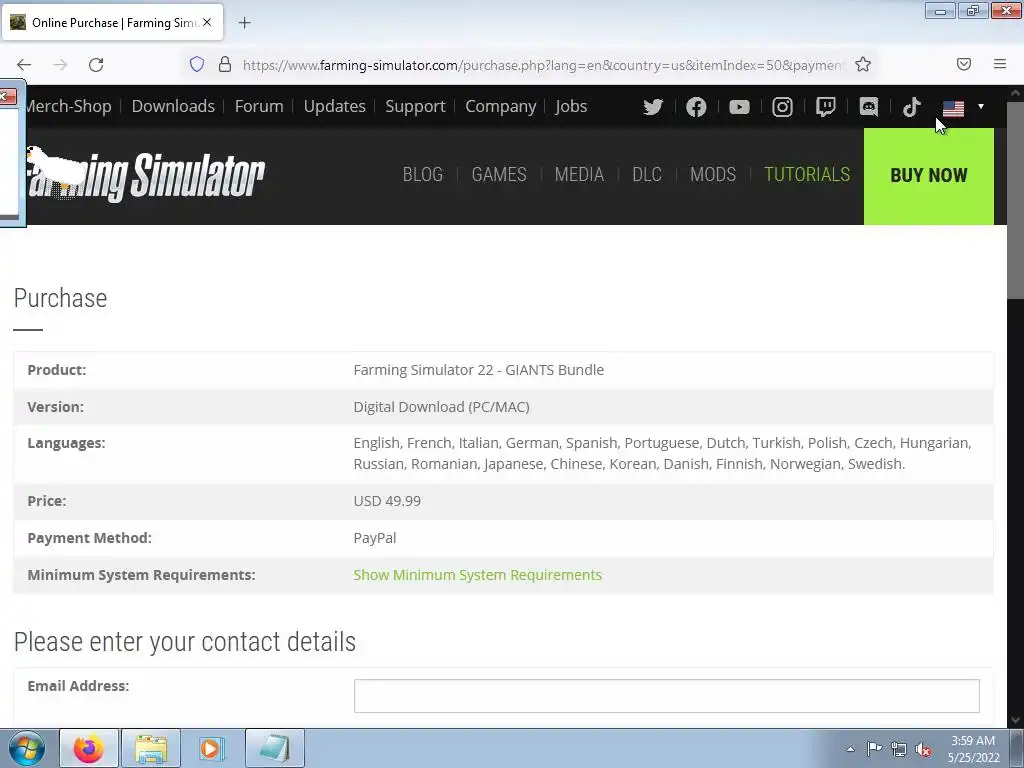Image resolution: width=1024 pixels, height=768 pixels.
Task: Go to the BLOG section
Action: [423, 174]
